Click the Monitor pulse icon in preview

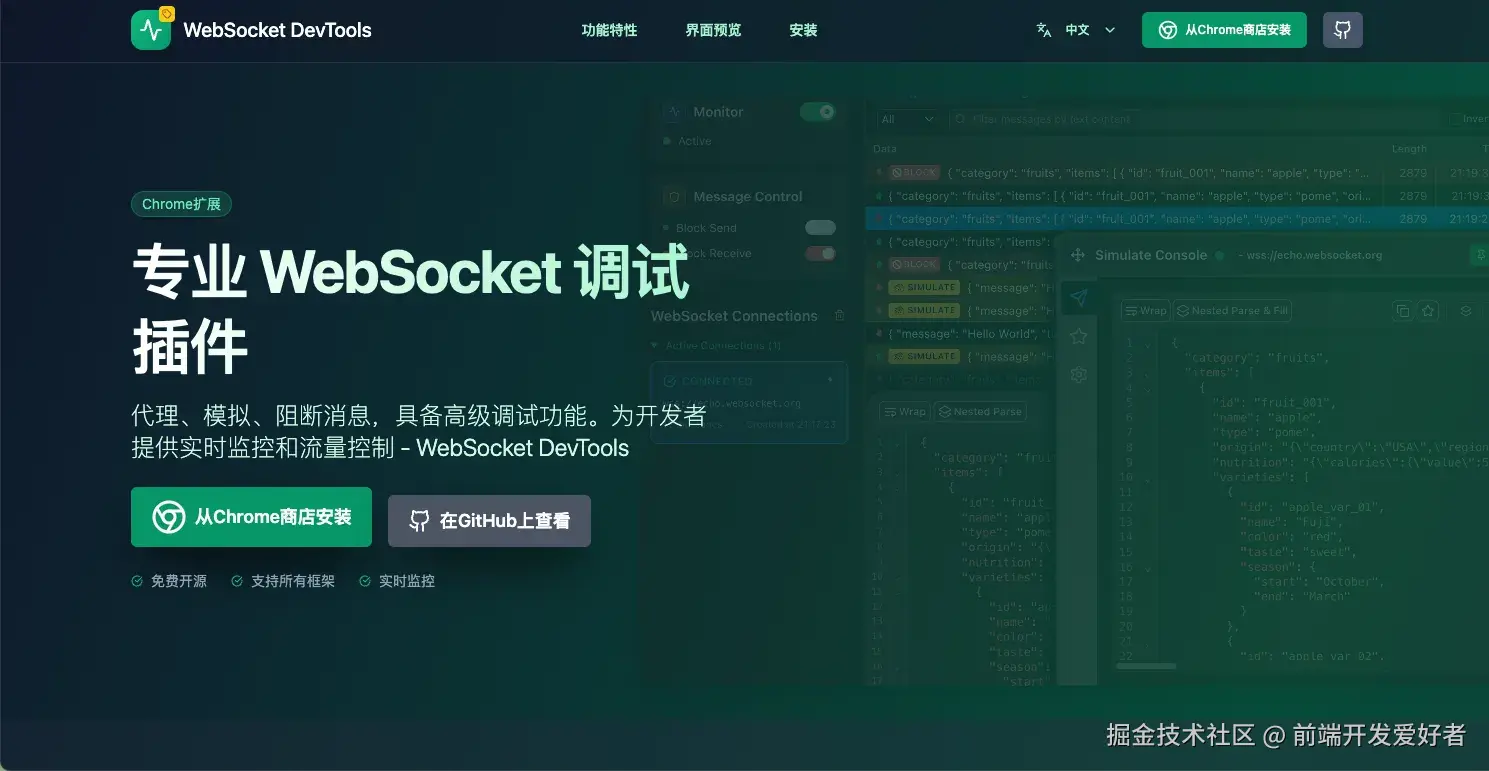(674, 112)
